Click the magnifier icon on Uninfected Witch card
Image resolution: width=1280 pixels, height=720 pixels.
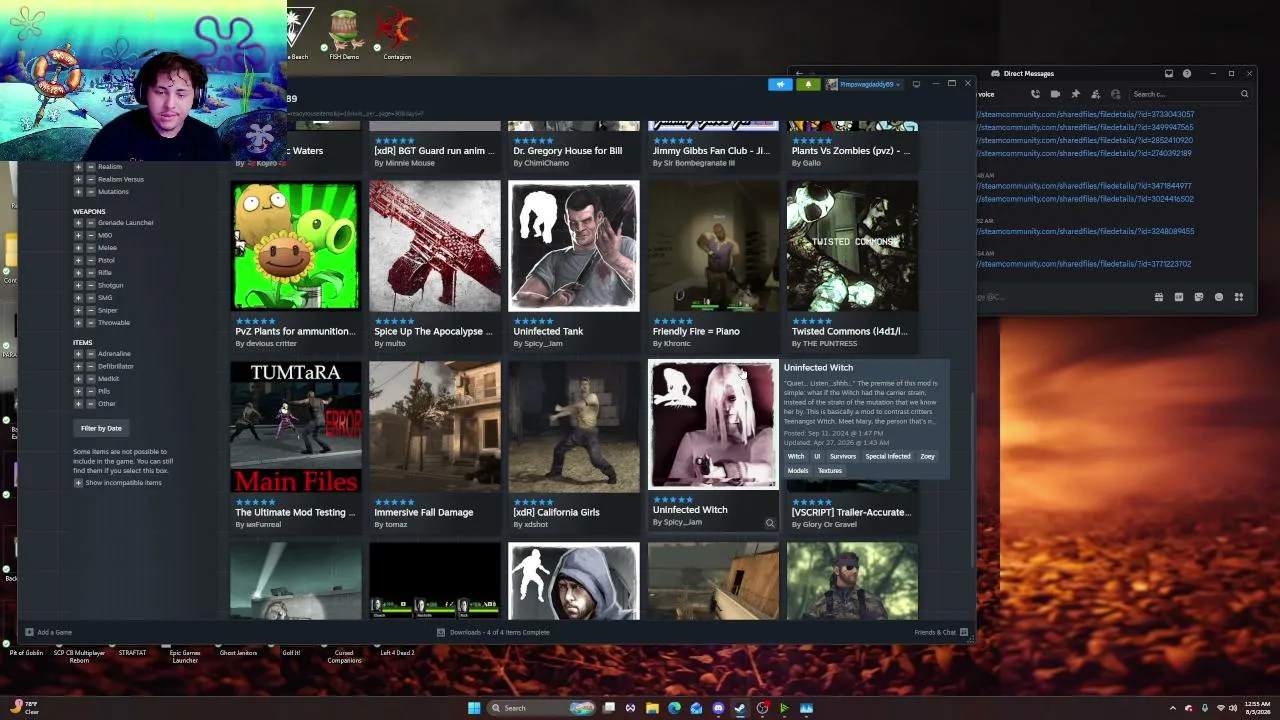770,523
